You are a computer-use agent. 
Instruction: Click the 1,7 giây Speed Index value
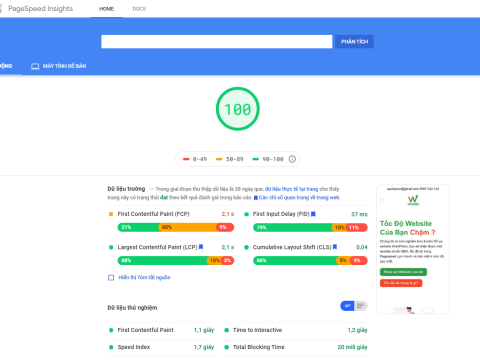(x=204, y=347)
